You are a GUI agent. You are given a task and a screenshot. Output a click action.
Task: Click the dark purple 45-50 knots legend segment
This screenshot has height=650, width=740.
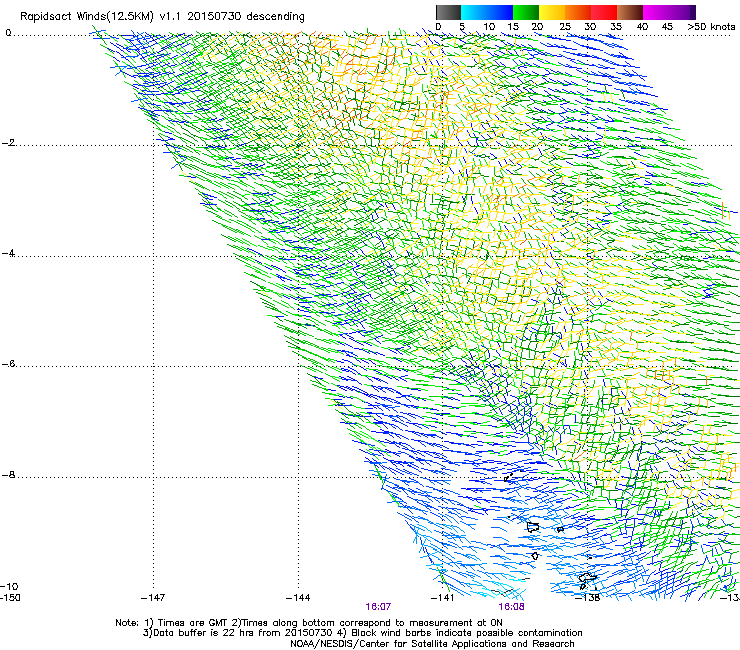tap(682, 12)
